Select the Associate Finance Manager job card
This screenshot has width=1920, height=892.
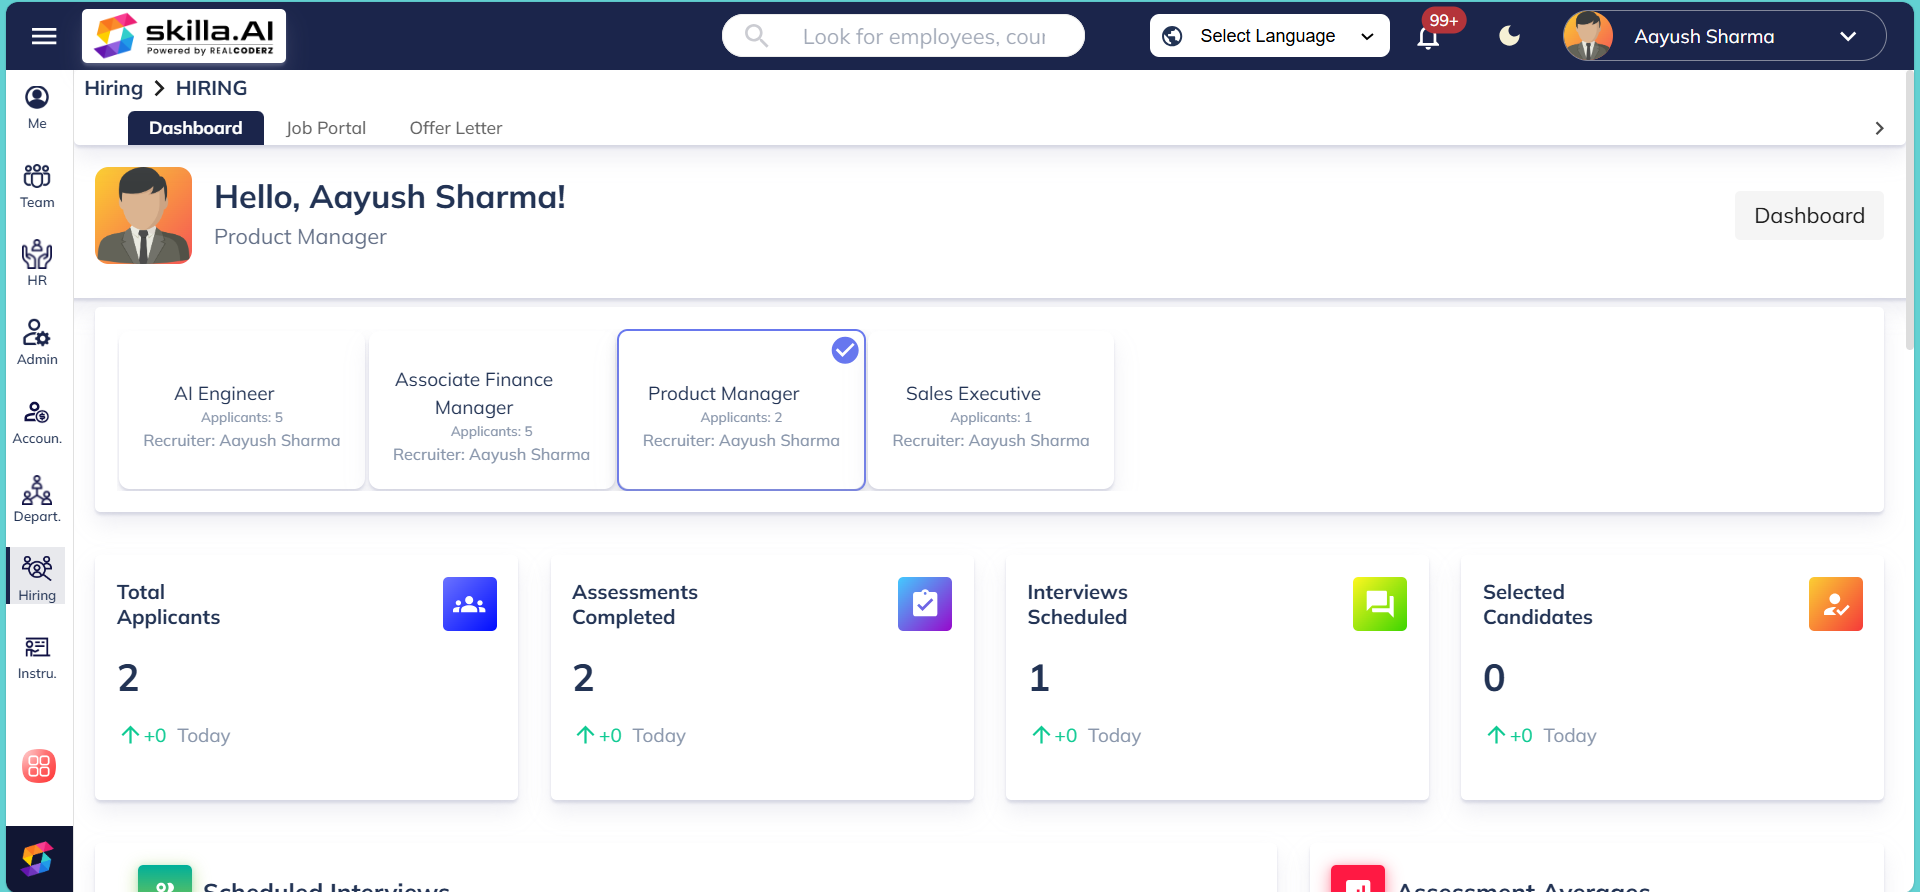point(491,410)
